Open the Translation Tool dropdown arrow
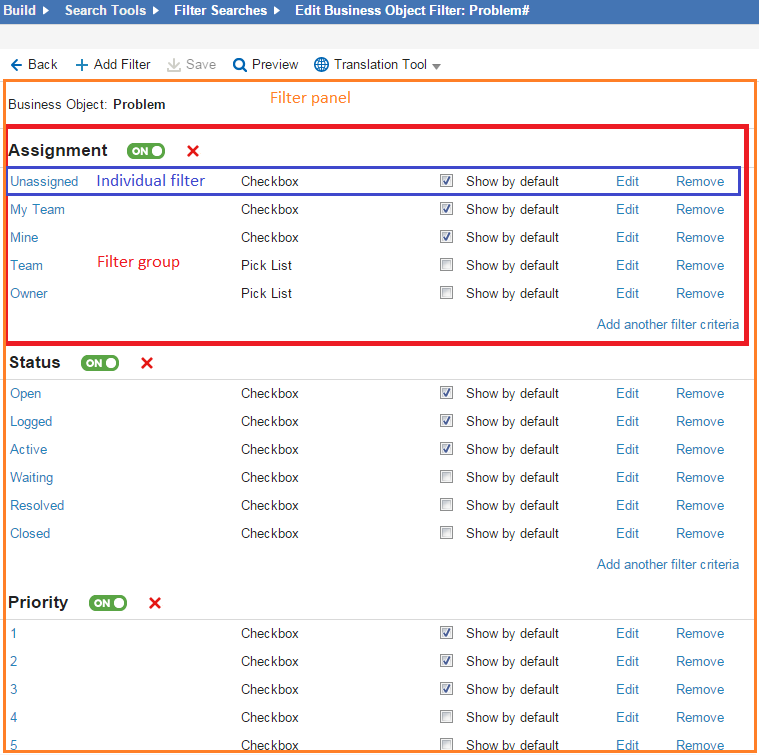This screenshot has height=755, width=759. tap(436, 66)
